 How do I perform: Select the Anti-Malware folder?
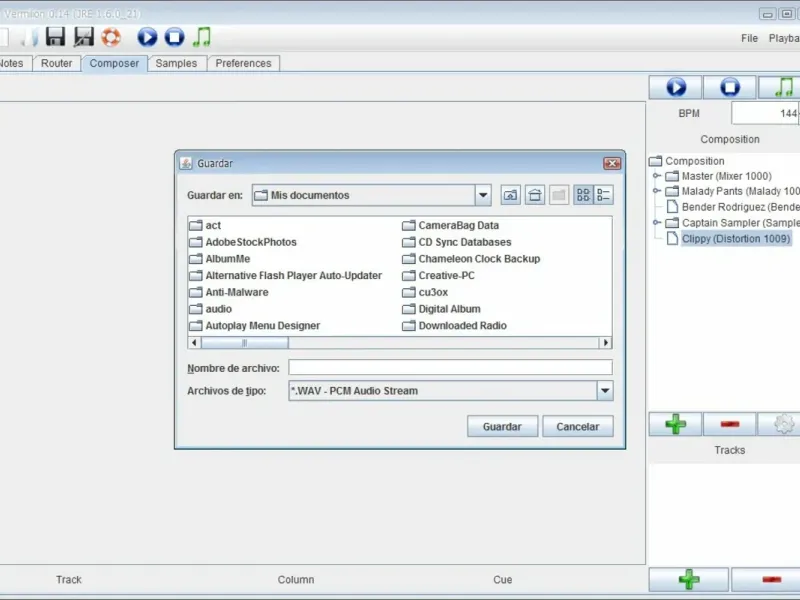[229, 292]
